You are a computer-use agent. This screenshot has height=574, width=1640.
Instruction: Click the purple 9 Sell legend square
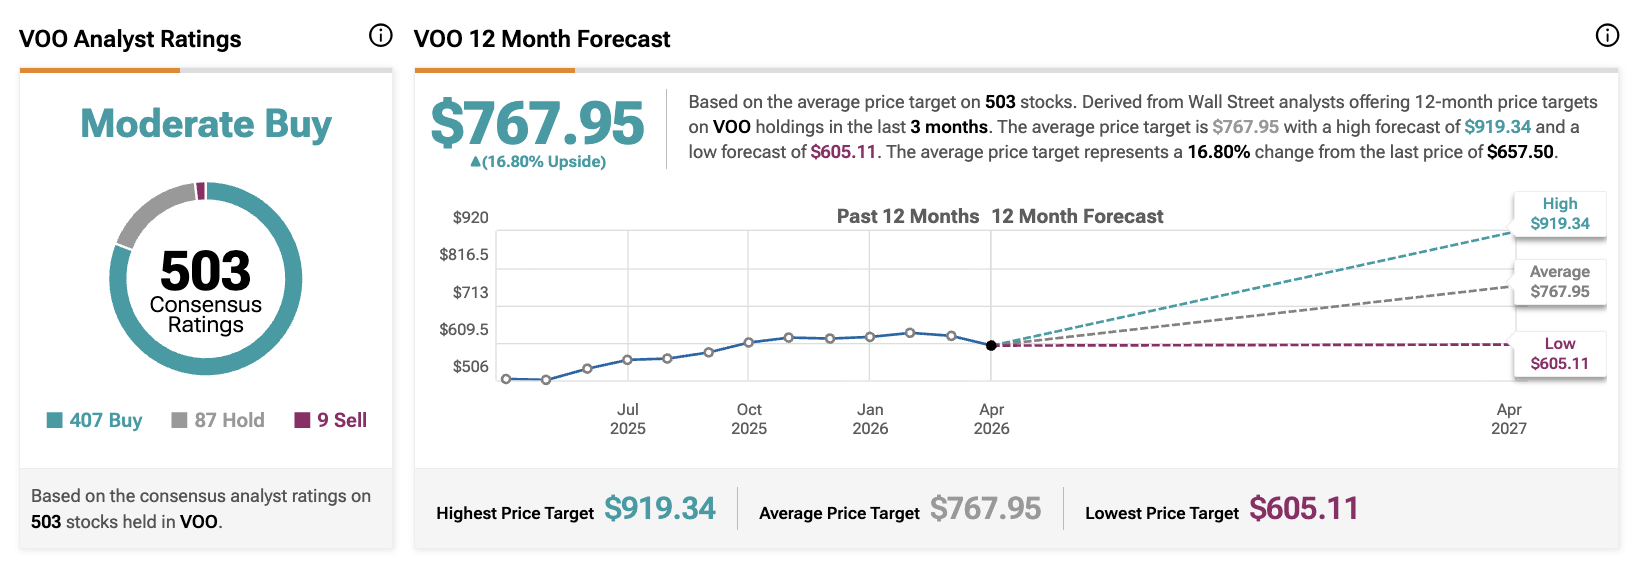(302, 420)
